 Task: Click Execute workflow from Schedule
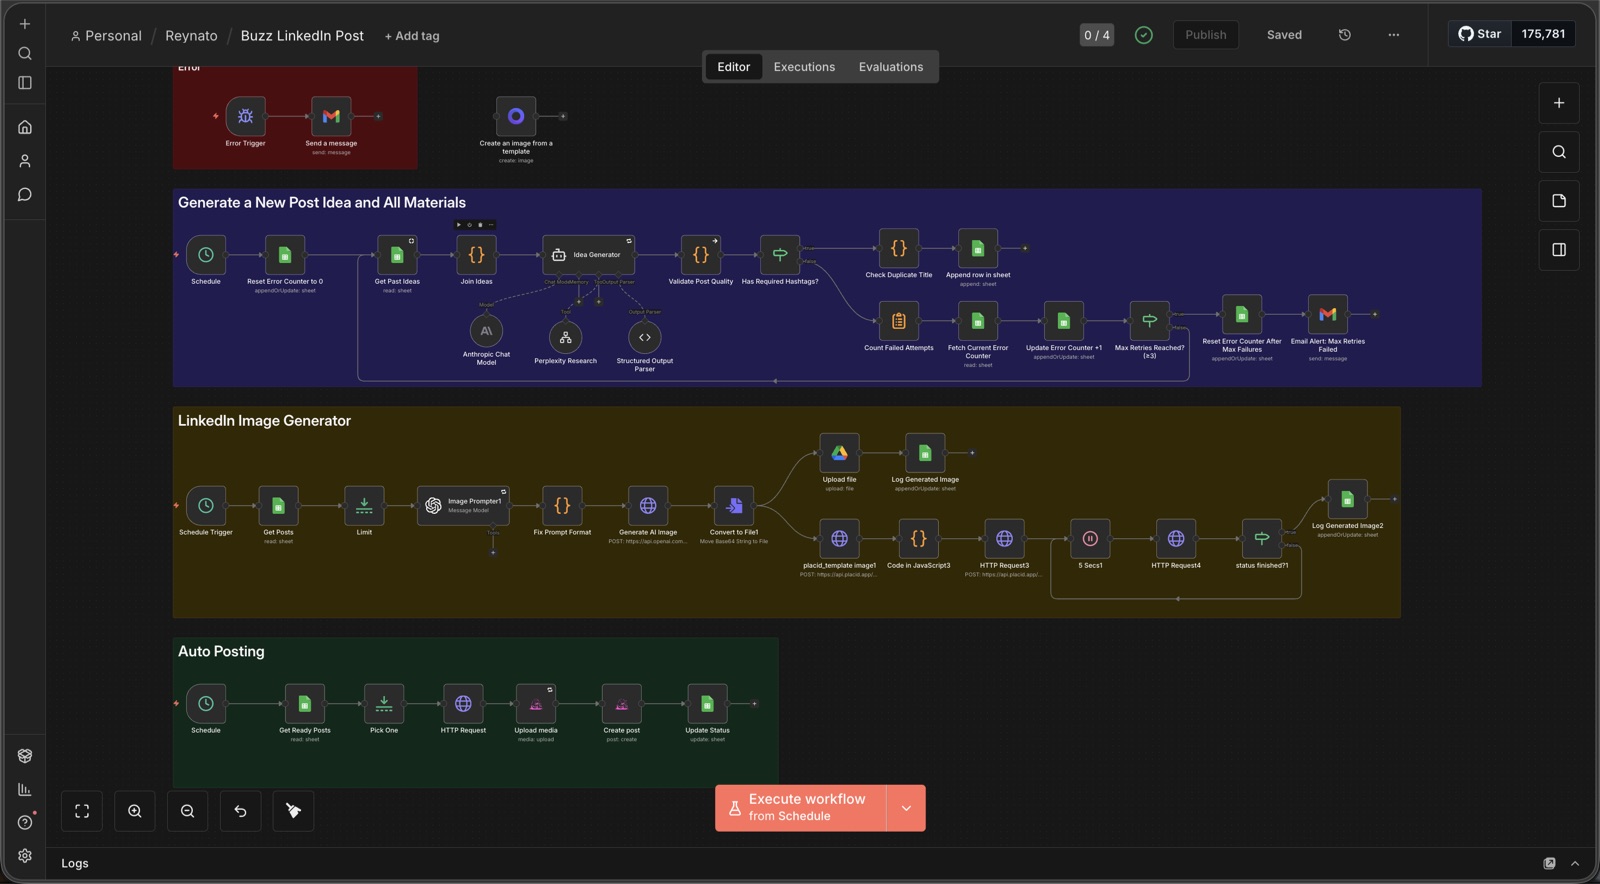coord(801,808)
